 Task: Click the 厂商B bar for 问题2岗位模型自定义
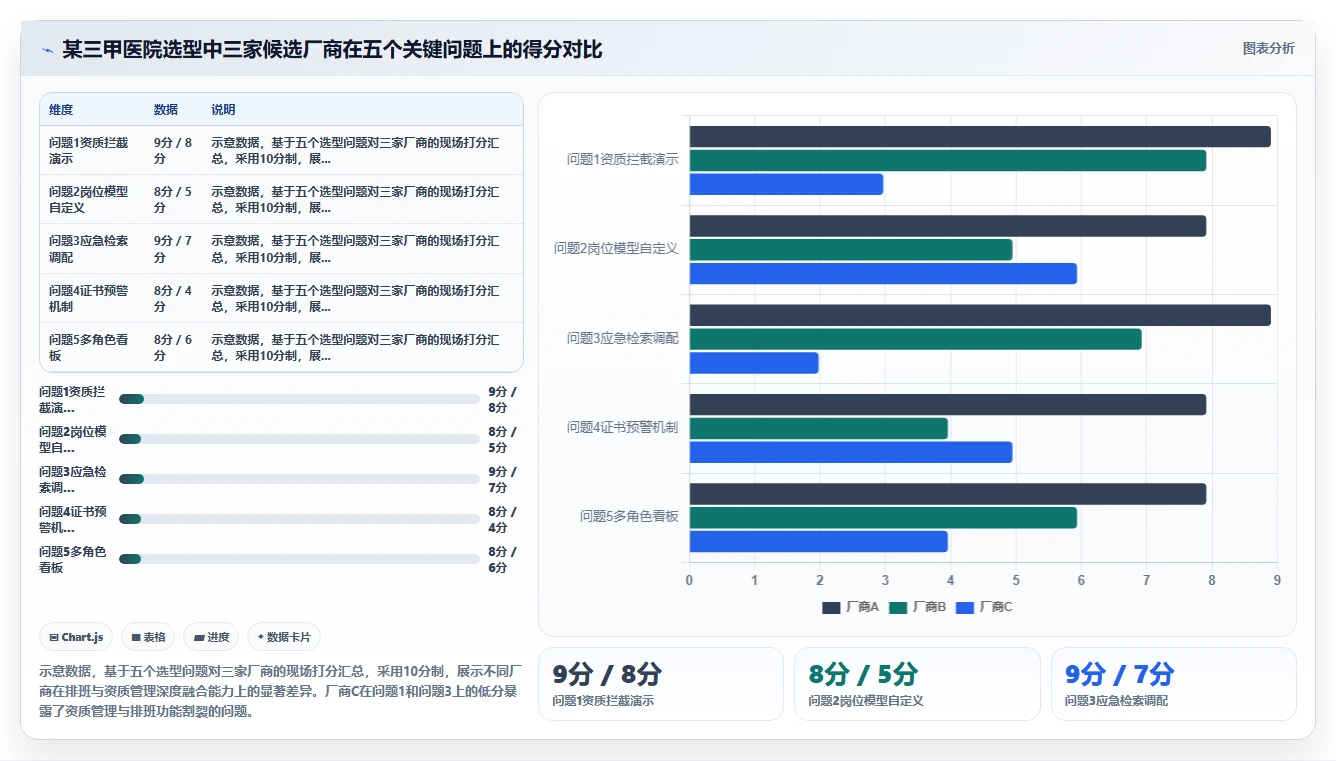pos(851,250)
